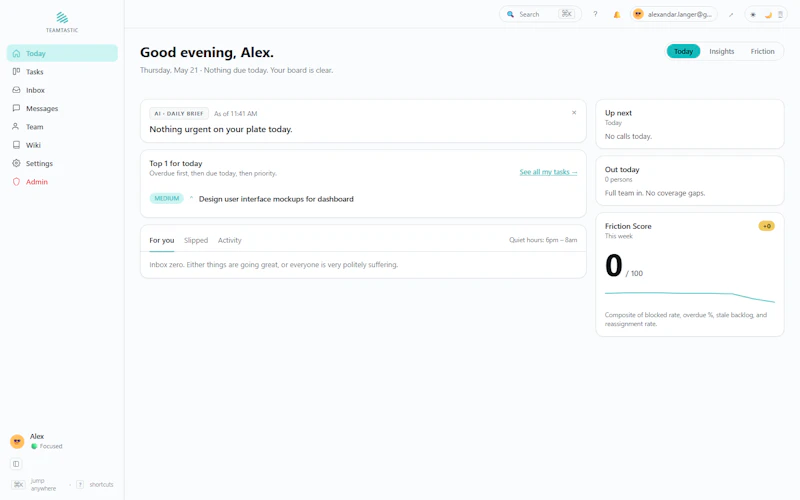
Task: Click the MEDIUM priority badge
Action: (166, 198)
